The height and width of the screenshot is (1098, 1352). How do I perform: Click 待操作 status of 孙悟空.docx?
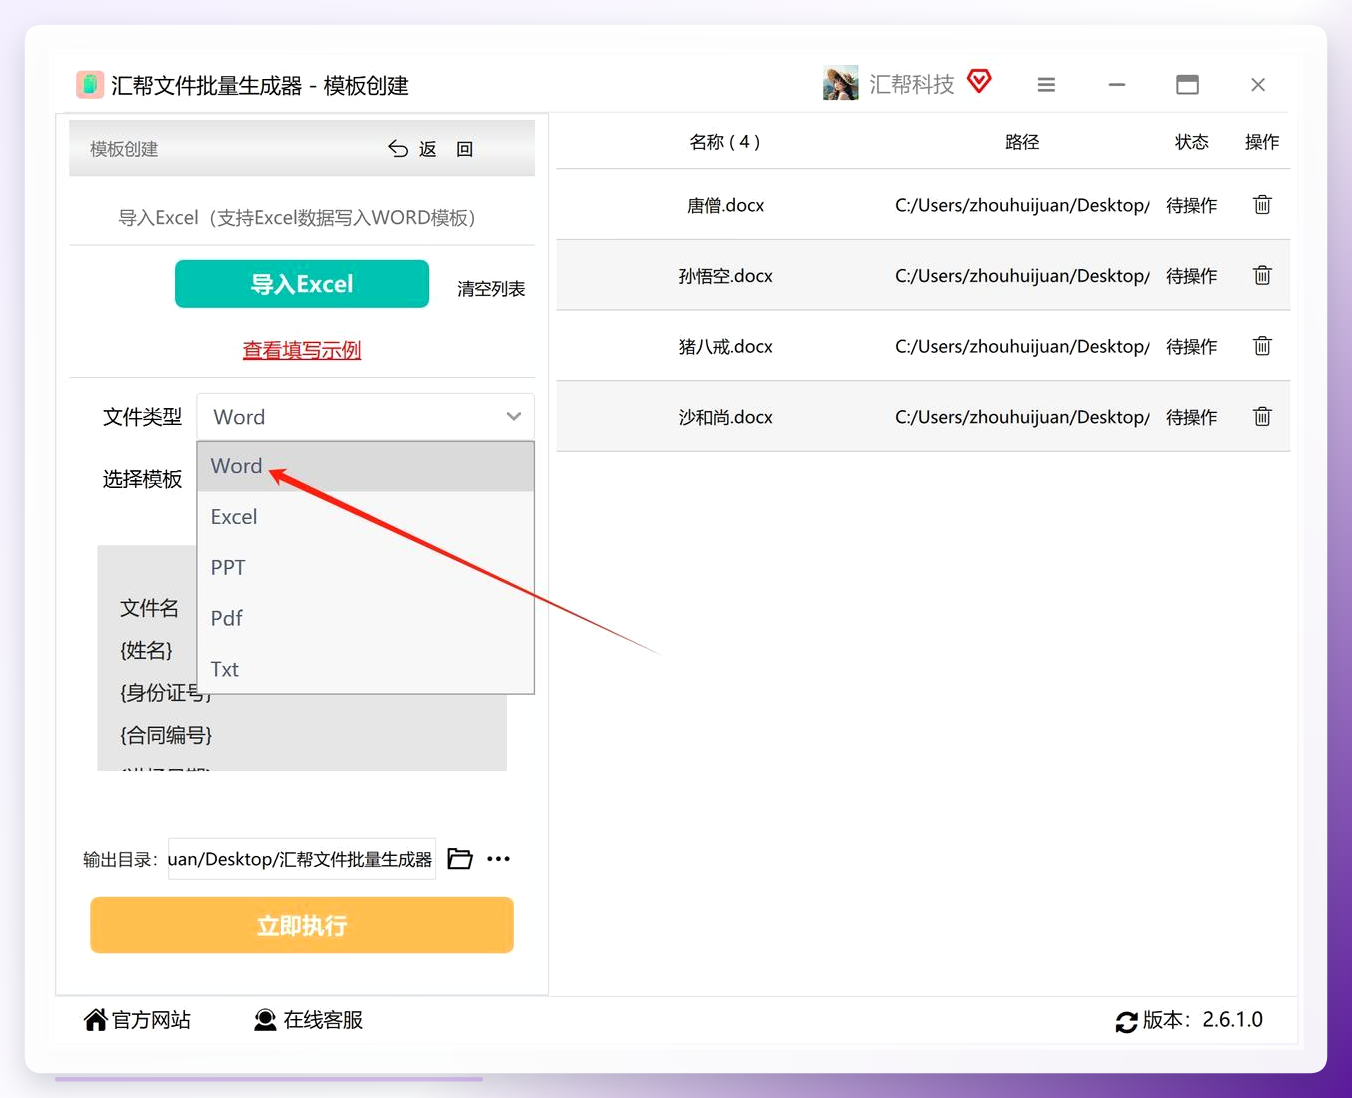pos(1192,275)
